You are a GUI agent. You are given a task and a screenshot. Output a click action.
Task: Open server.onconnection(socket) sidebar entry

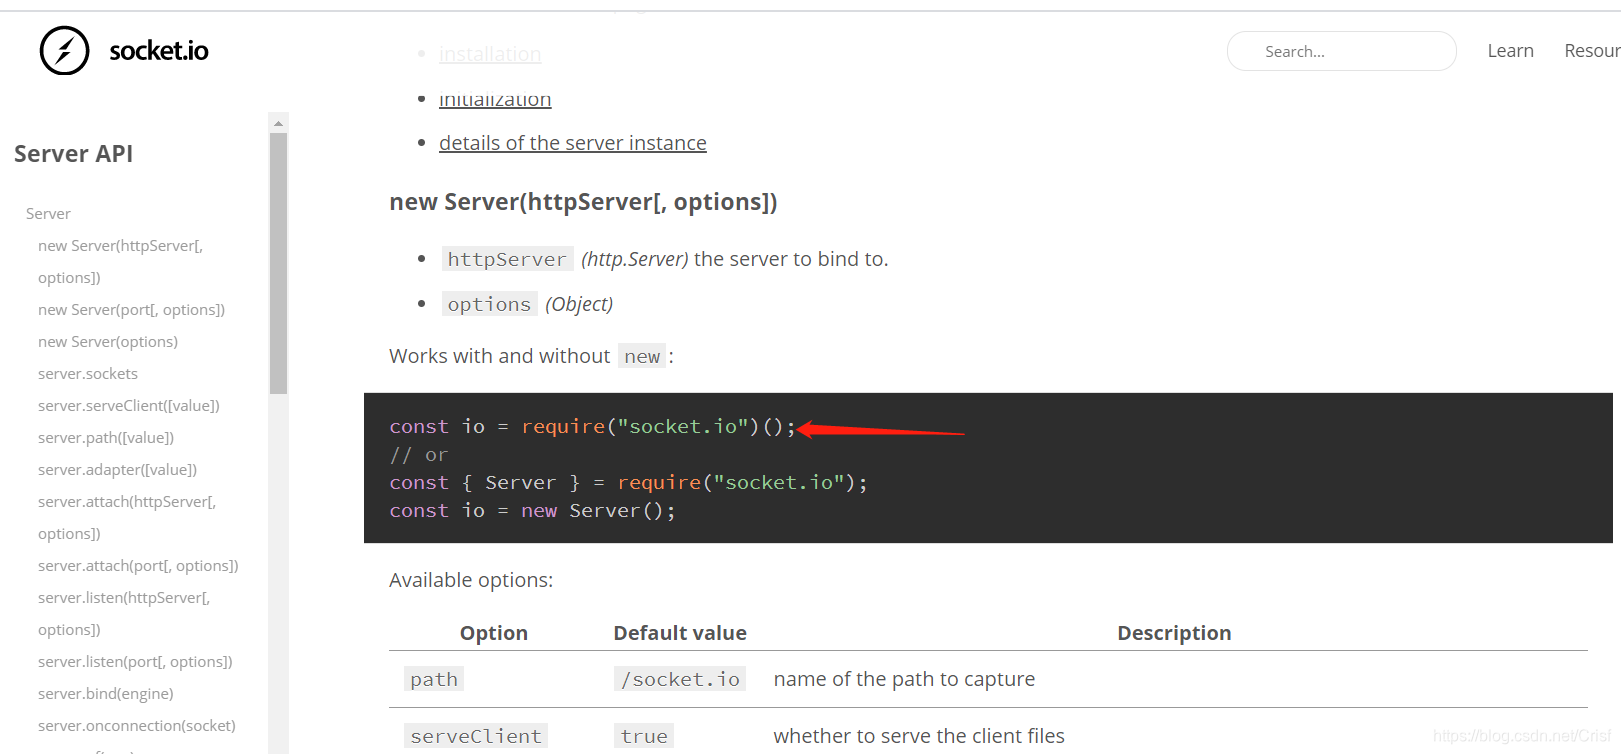point(137,726)
